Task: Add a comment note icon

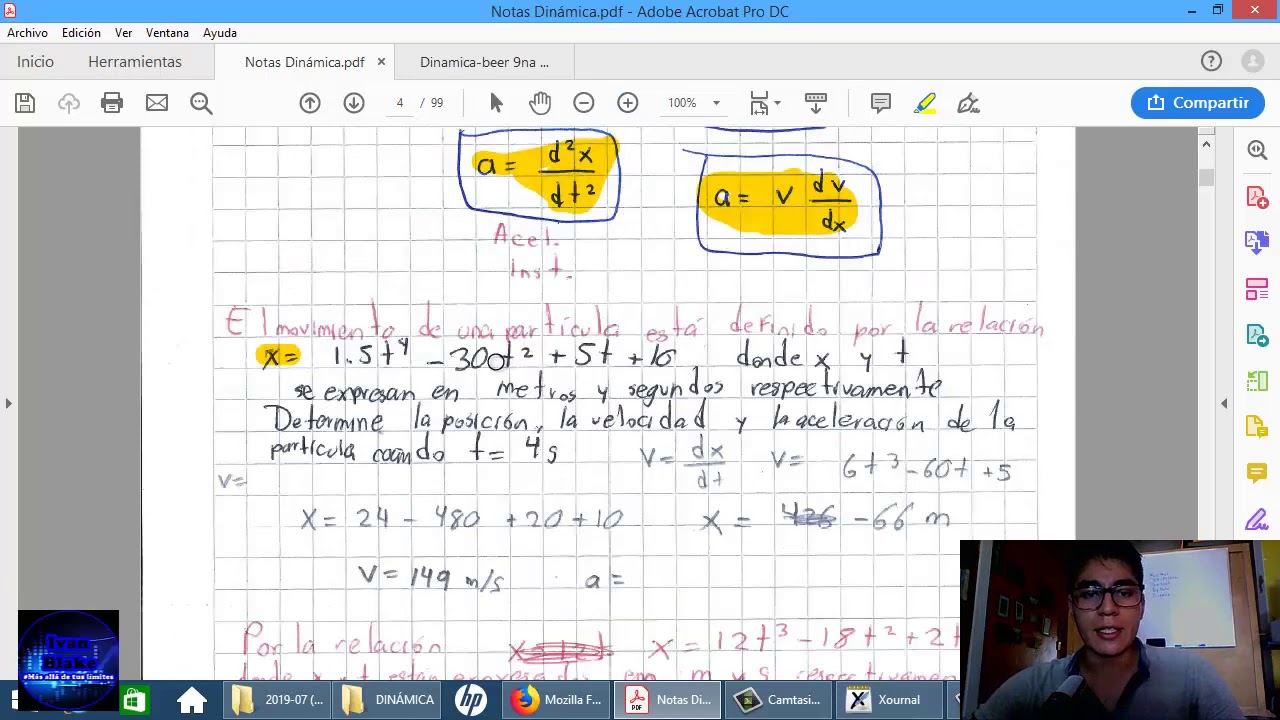Action: 881,103
